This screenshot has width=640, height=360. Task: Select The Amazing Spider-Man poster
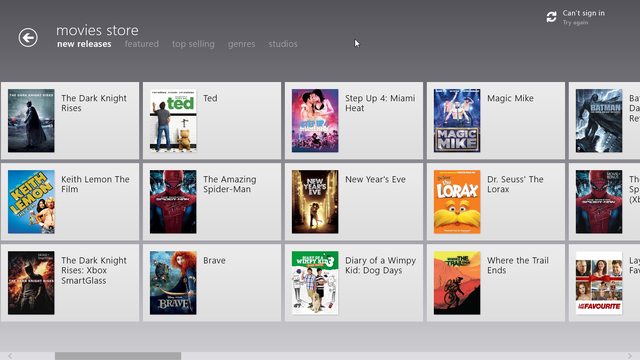173,202
